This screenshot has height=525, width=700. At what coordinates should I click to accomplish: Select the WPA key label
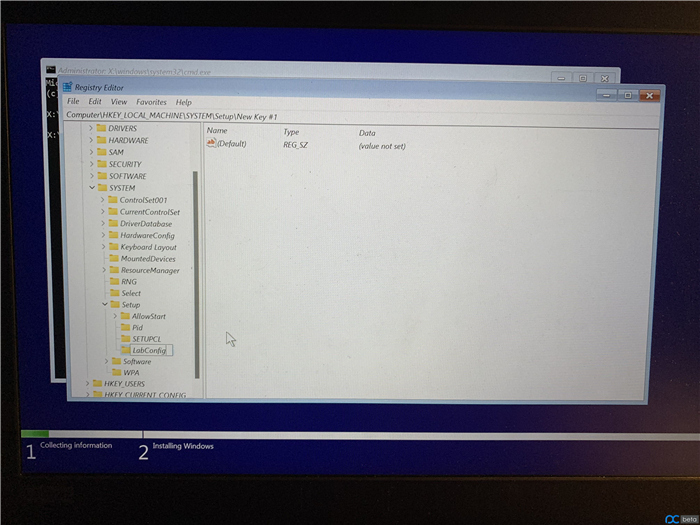[131, 372]
